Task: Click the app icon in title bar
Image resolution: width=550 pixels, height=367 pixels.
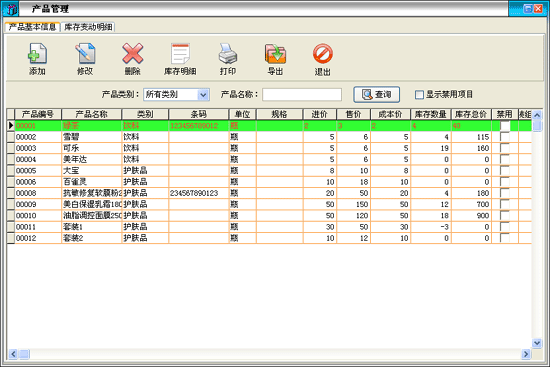Action: (11, 9)
